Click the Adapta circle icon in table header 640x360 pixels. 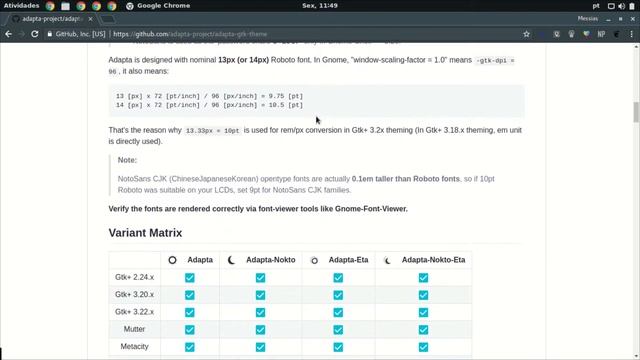[x=172, y=260]
